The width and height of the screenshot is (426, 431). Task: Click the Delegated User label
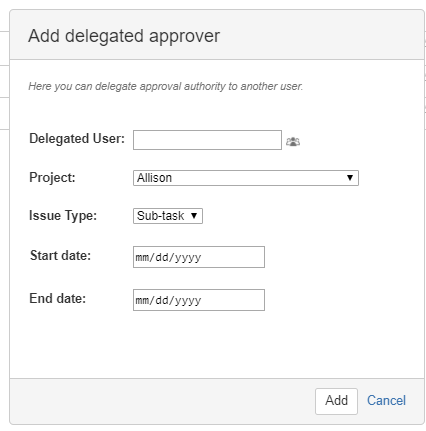click(x=77, y=139)
